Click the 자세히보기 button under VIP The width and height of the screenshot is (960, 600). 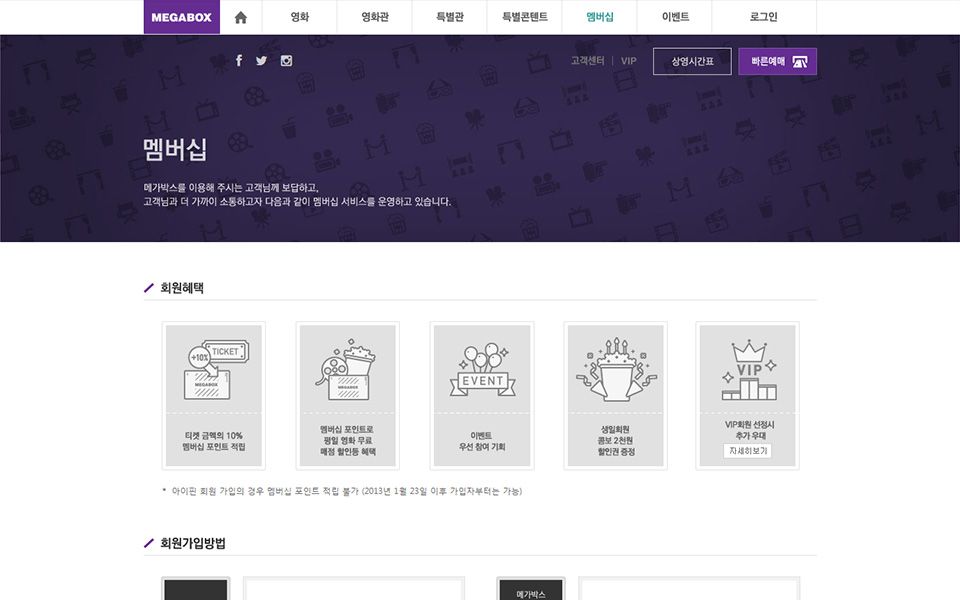pos(748,451)
